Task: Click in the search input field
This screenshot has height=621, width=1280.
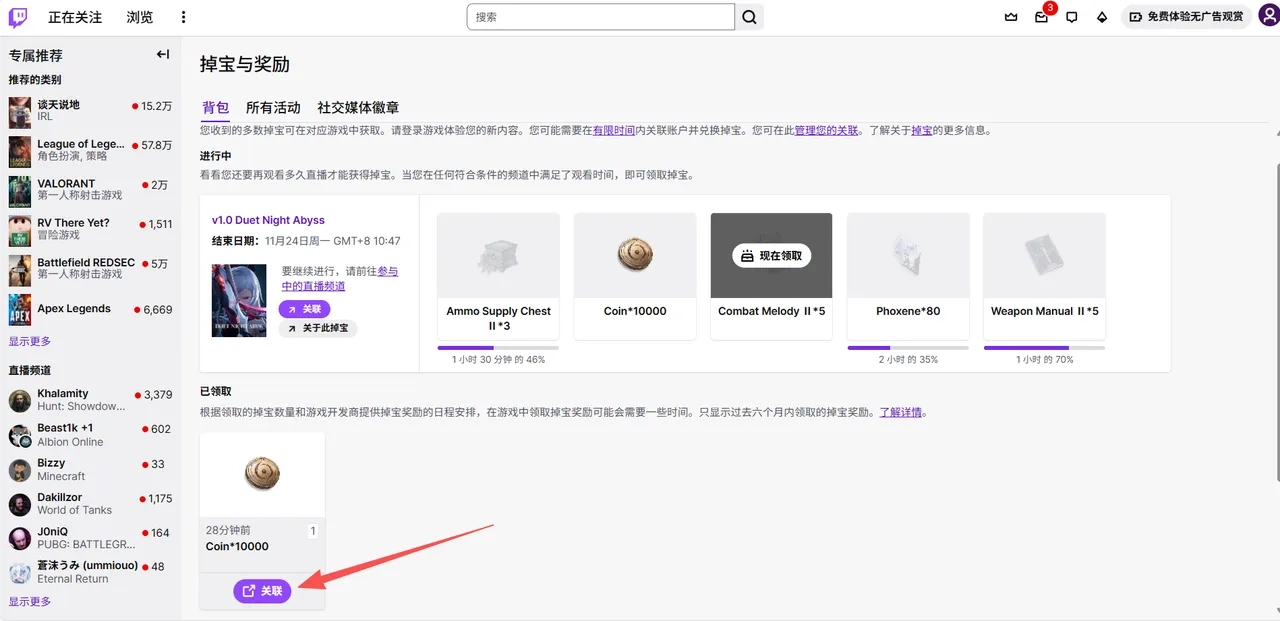Action: point(600,17)
